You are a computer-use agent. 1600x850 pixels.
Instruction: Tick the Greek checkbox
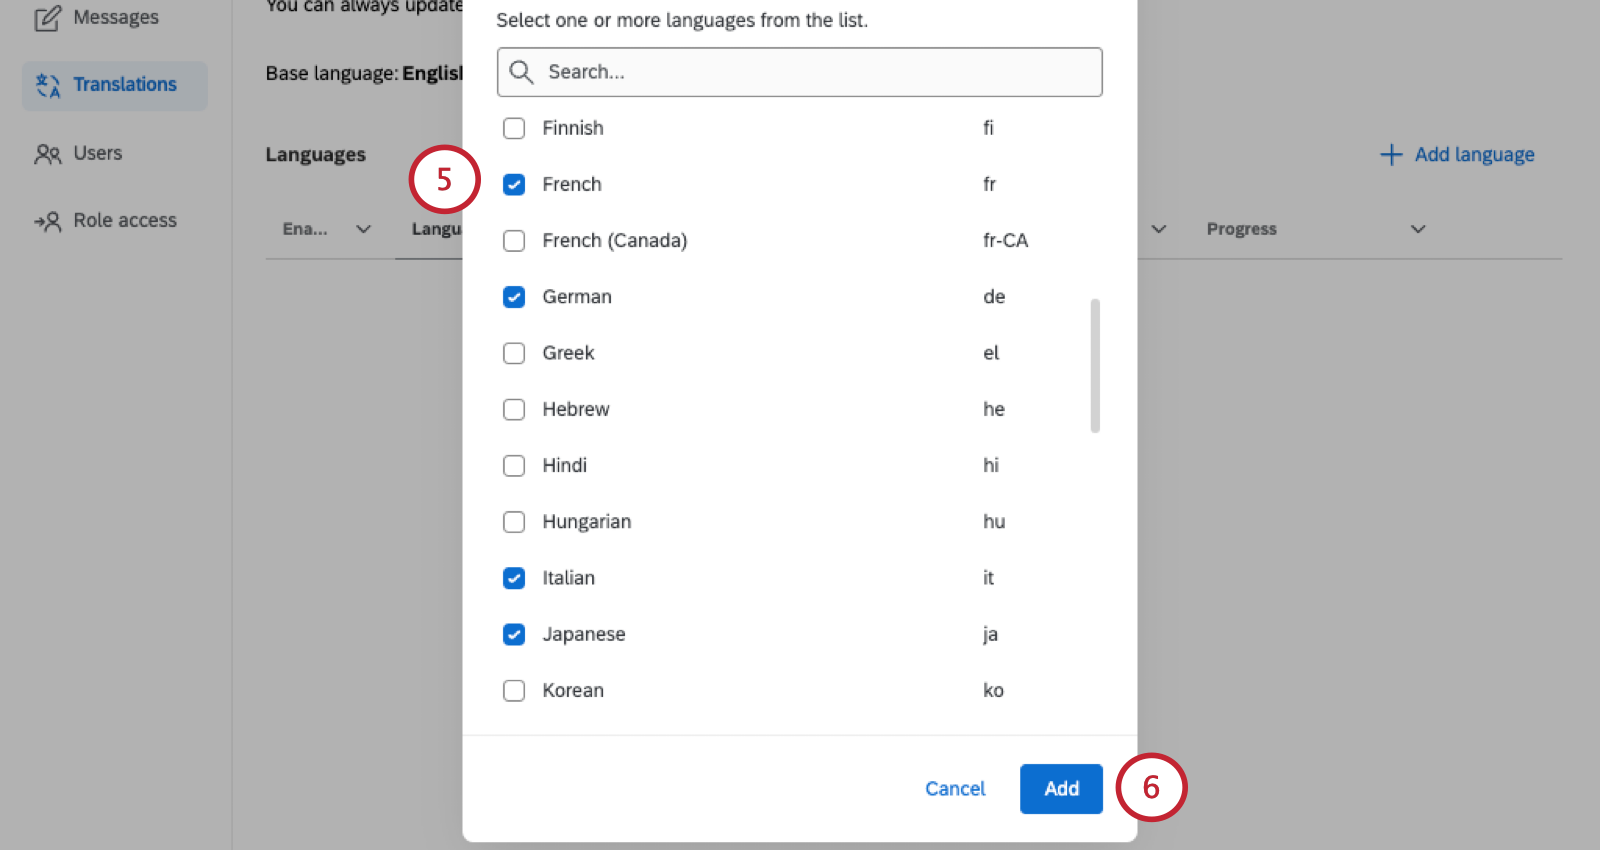tap(514, 353)
